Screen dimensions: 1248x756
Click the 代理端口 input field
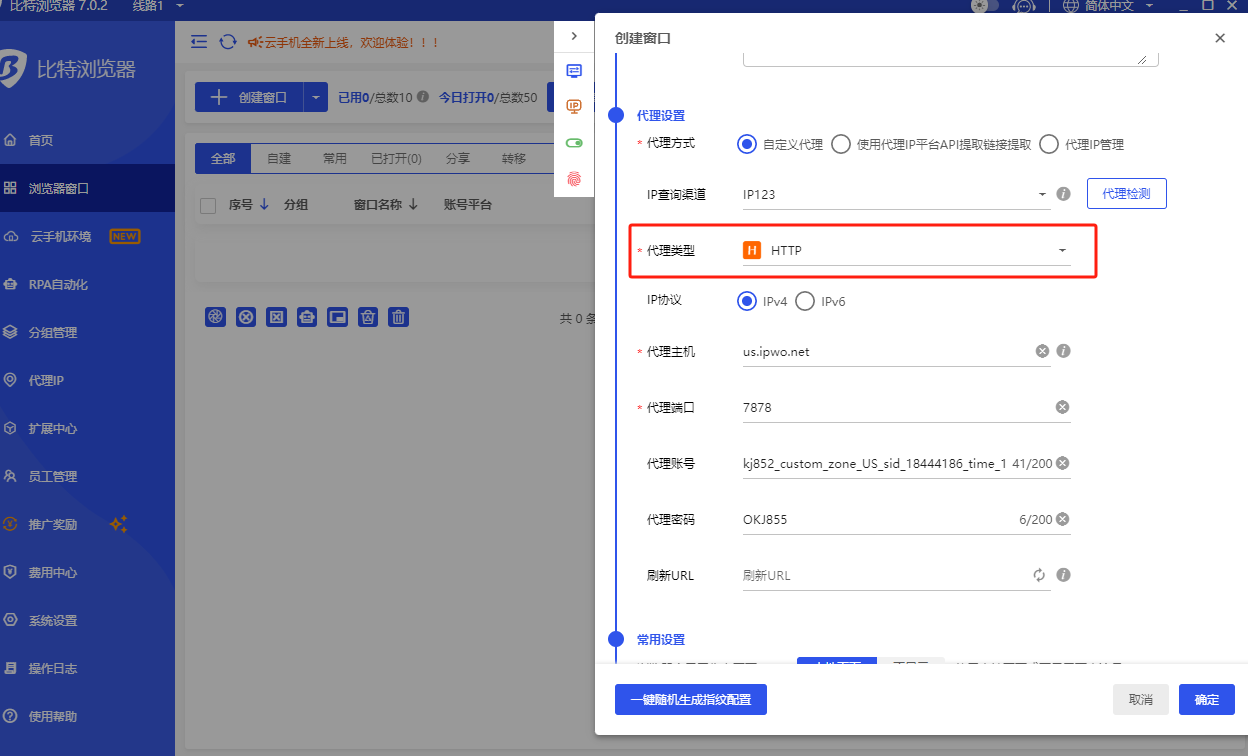[895, 407]
